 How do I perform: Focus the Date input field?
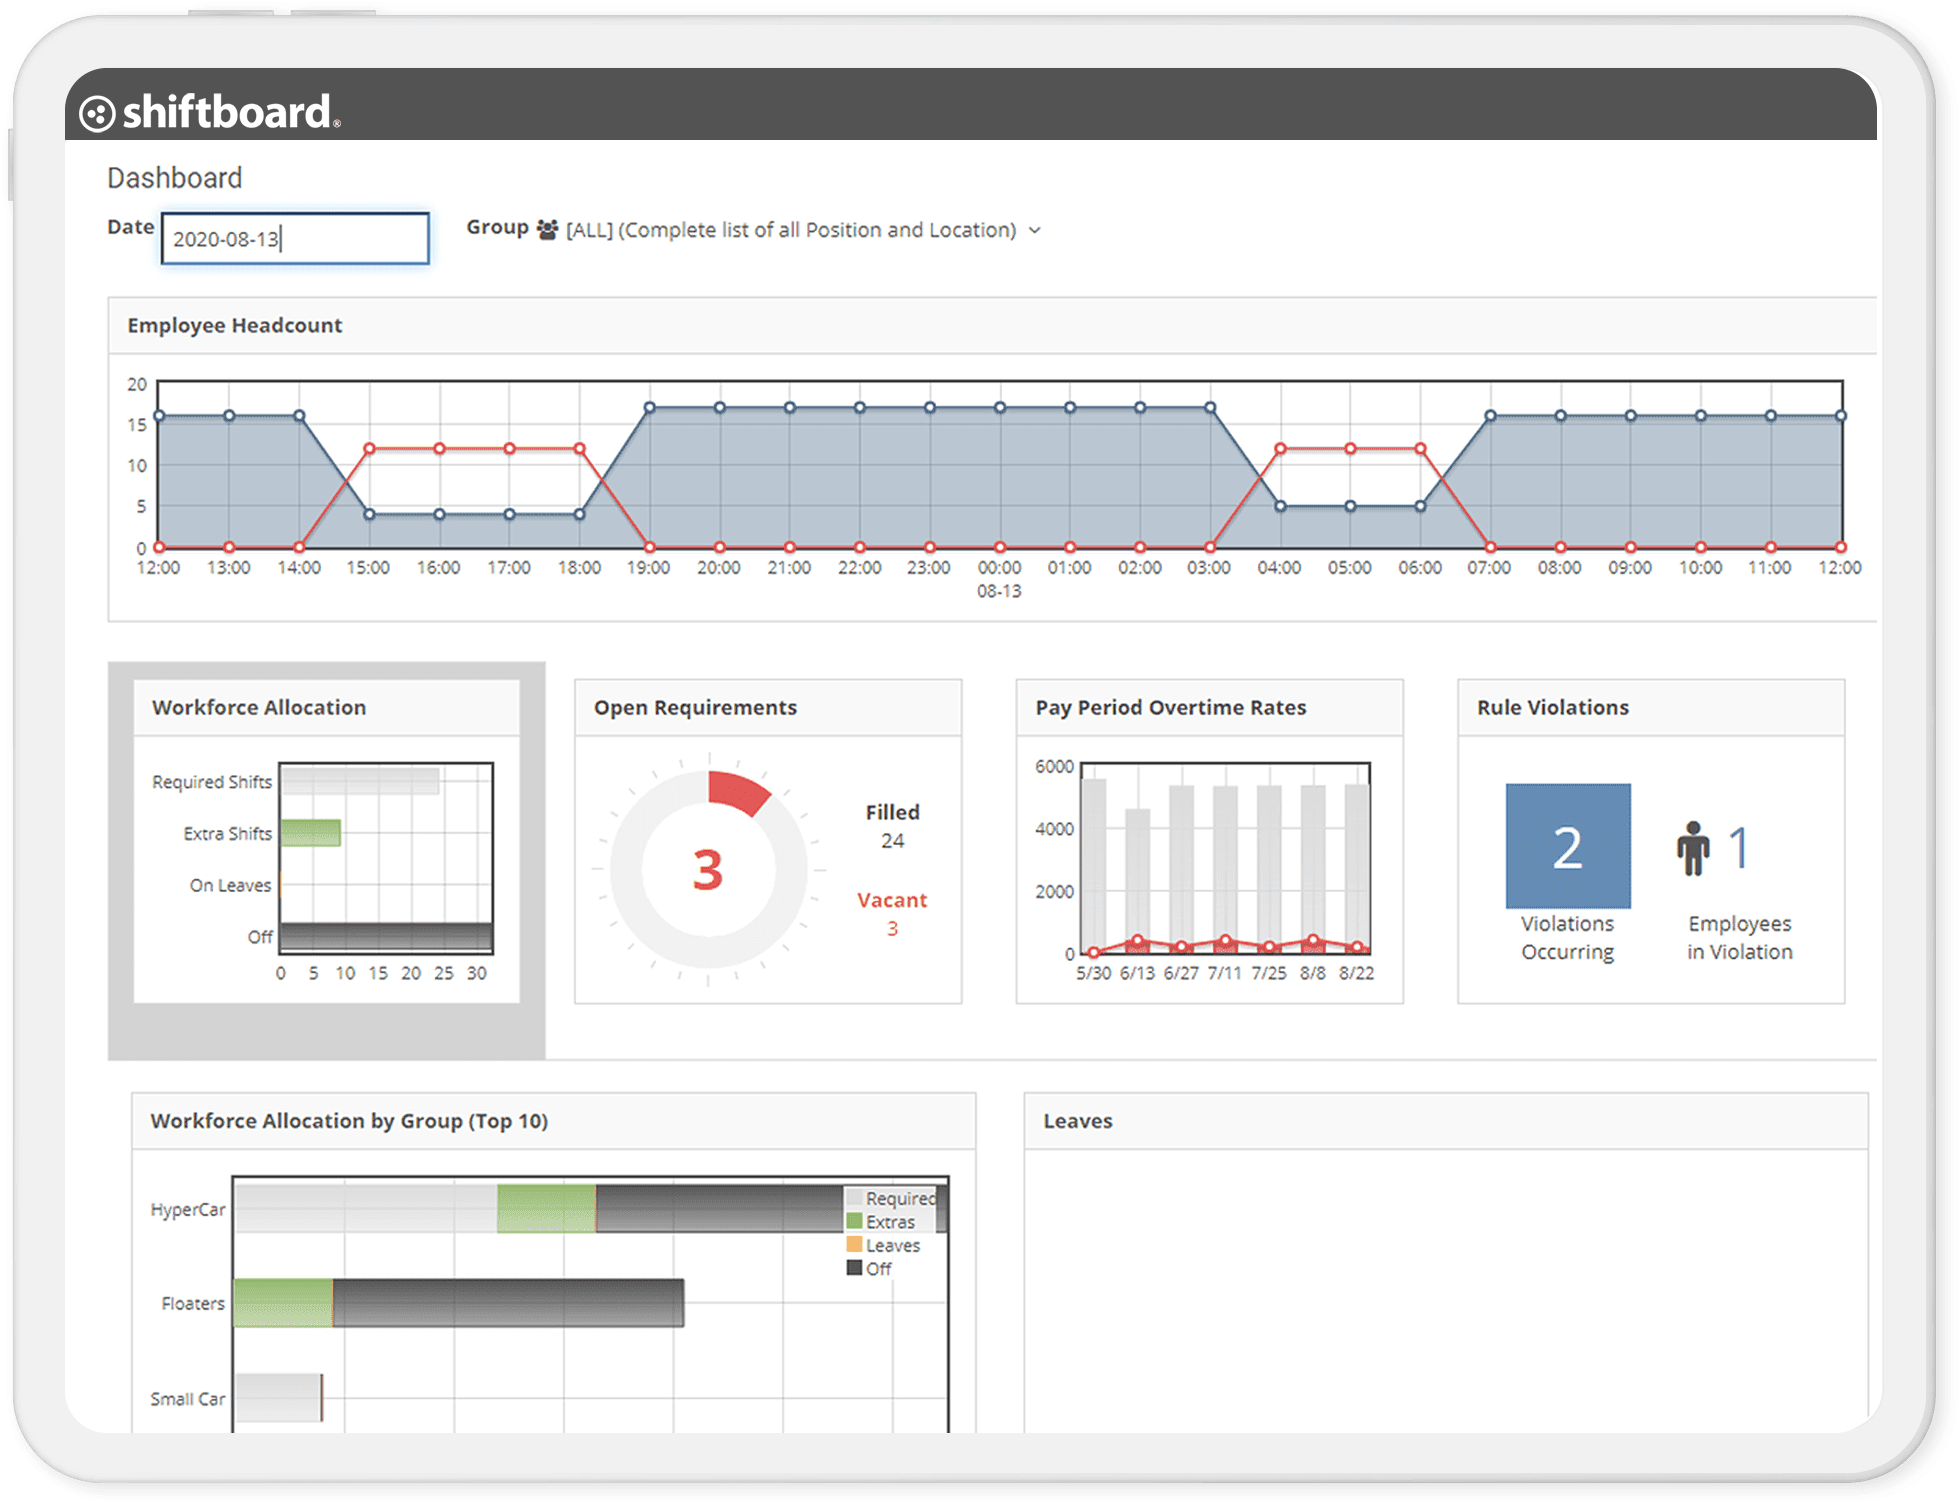pos(295,238)
